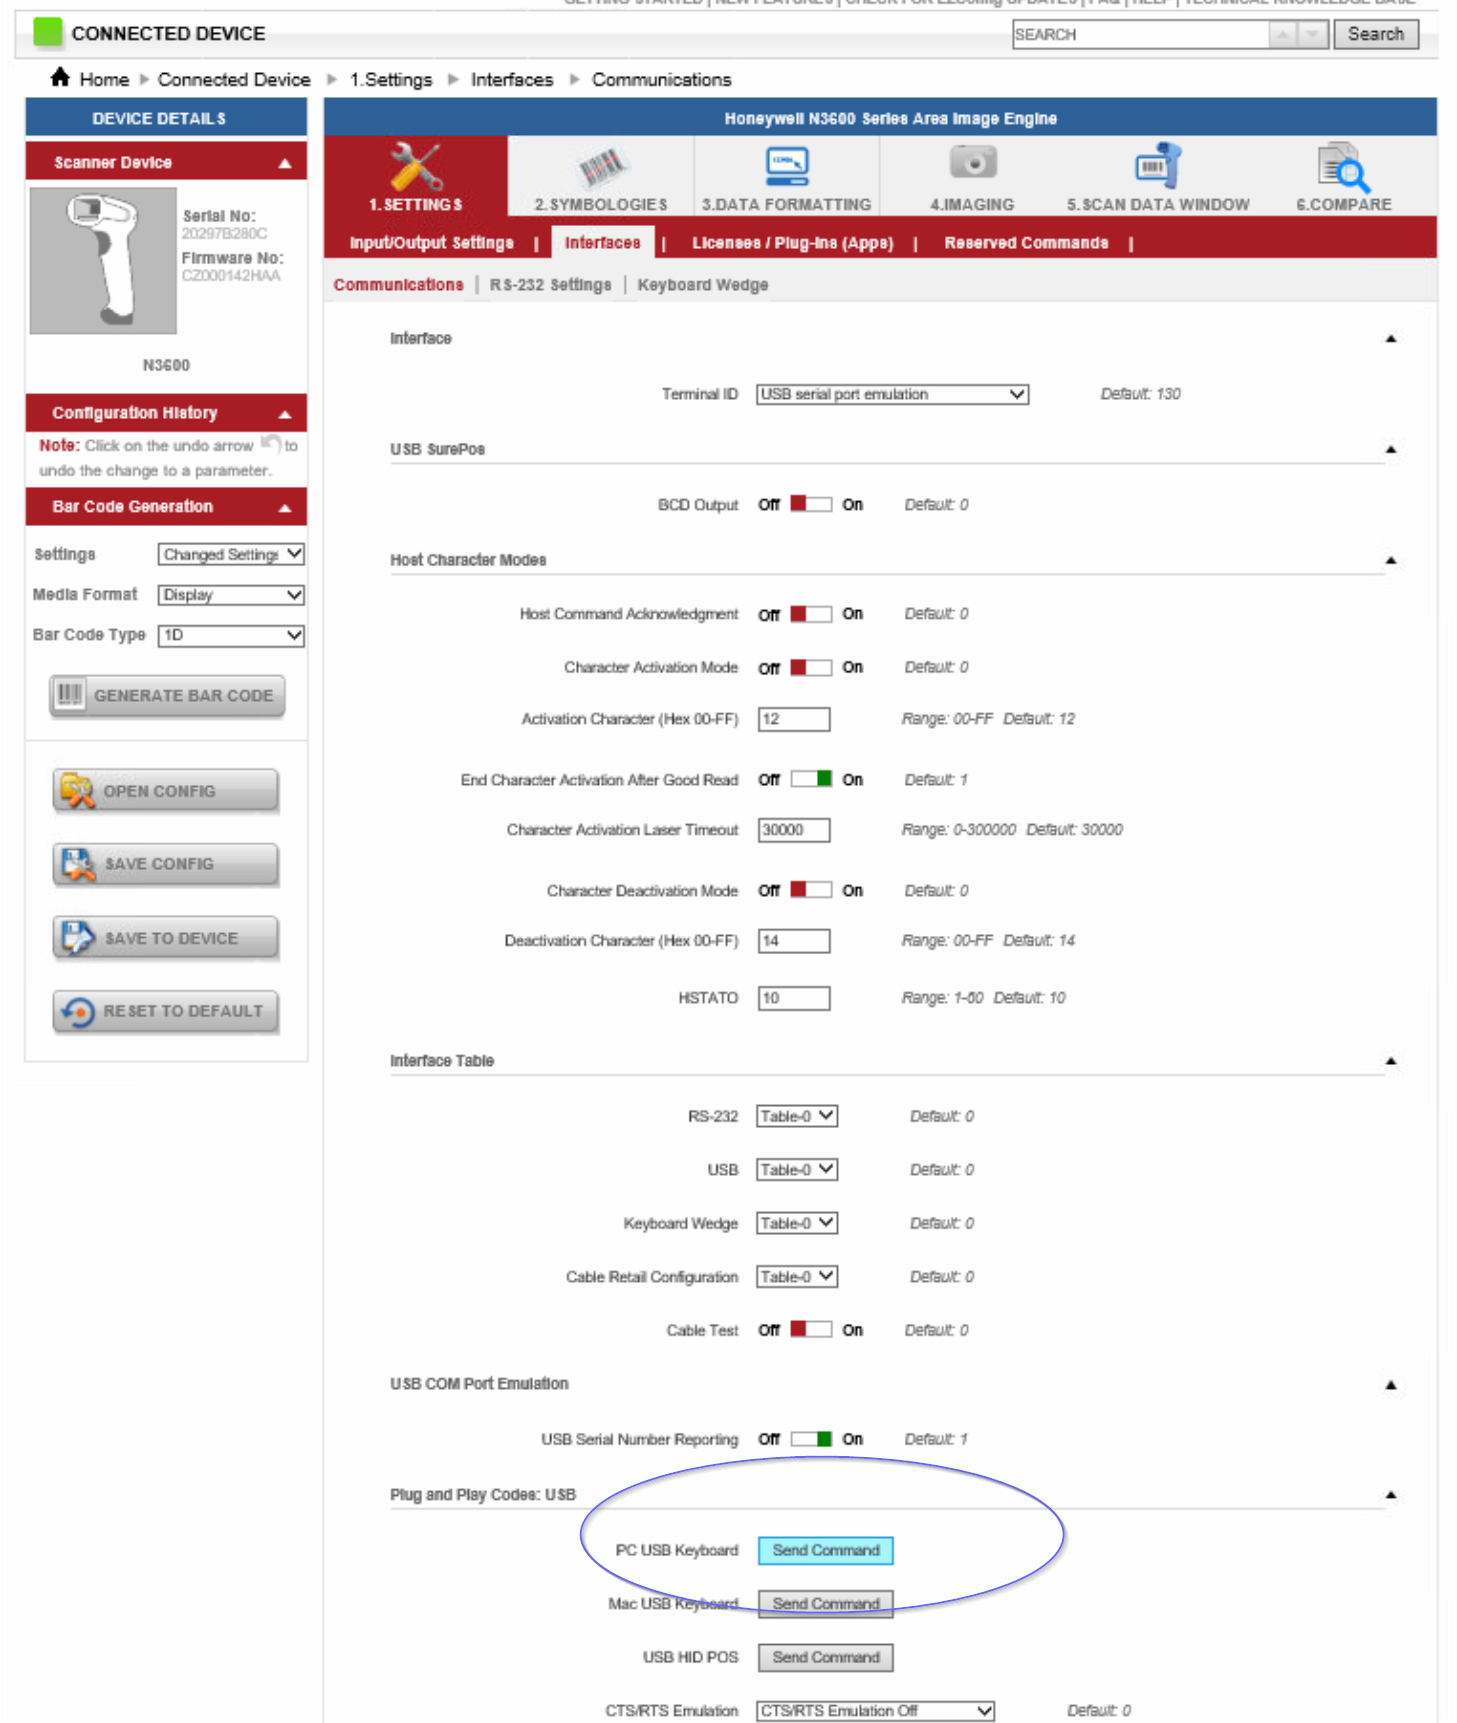Toggle Character Activation Mode switch
The height and width of the screenshot is (1723, 1457).
810,667
